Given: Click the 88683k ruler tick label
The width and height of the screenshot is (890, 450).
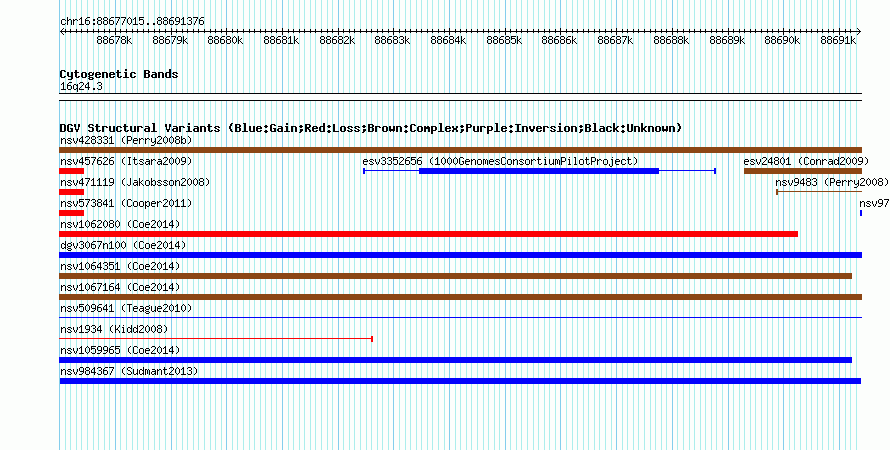Looking at the screenshot, I should coord(392,40).
